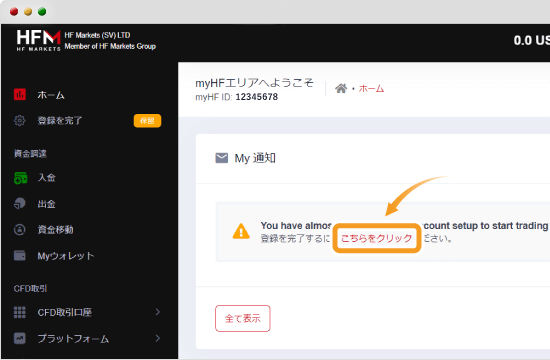Click the fund transfer icon beside 資金移動

click(x=20, y=229)
